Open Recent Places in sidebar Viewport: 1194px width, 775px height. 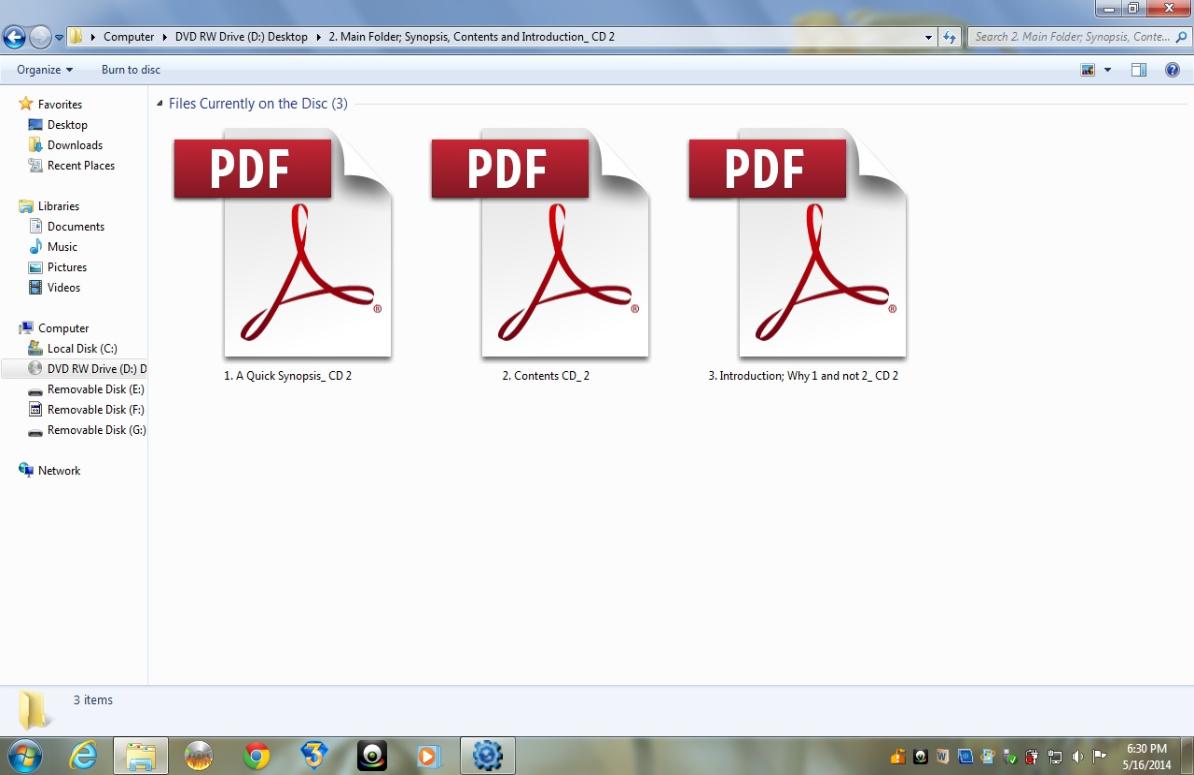pos(81,166)
